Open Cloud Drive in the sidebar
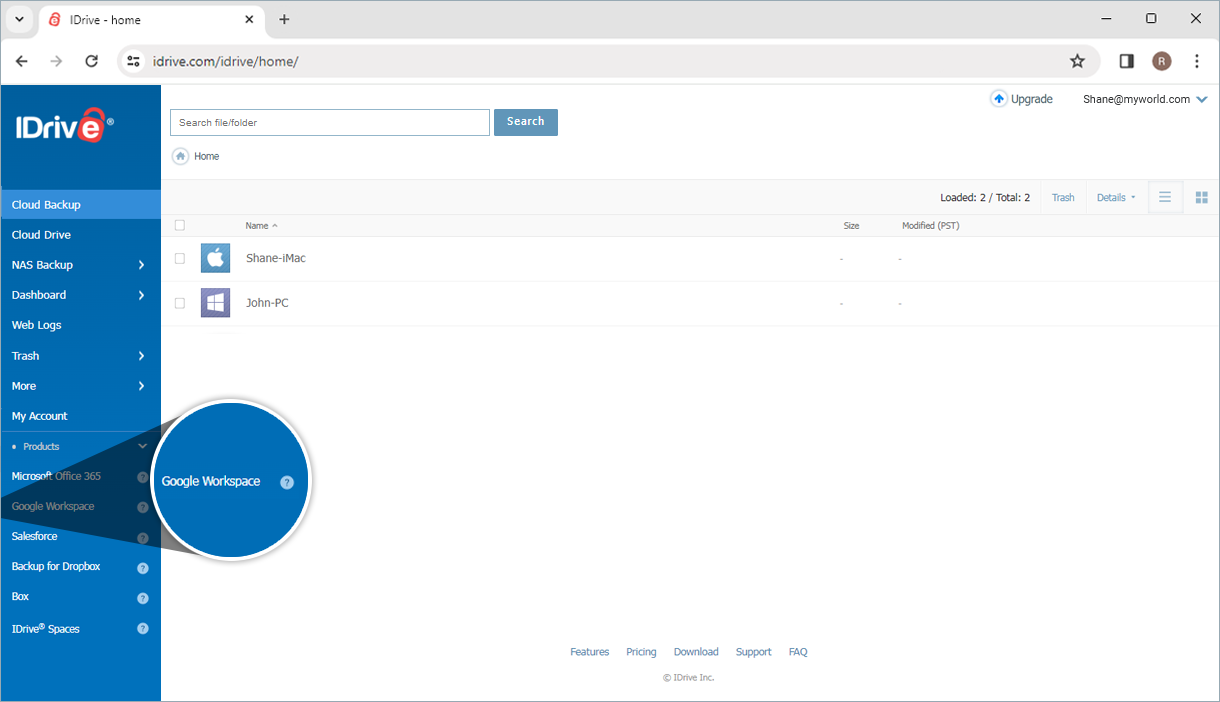Screen dimensions: 1220x702 41,235
